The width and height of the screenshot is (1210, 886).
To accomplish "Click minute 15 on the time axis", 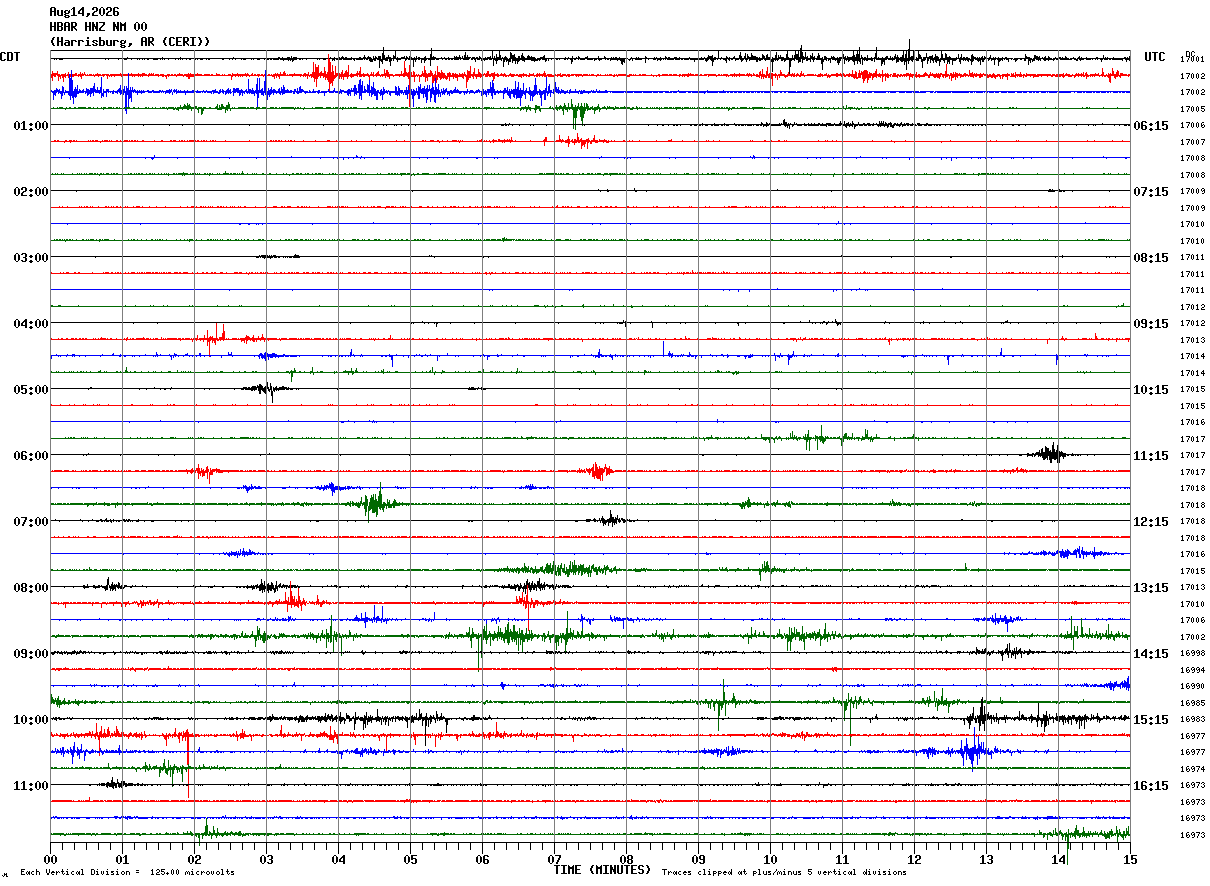I will tap(1130, 860).
